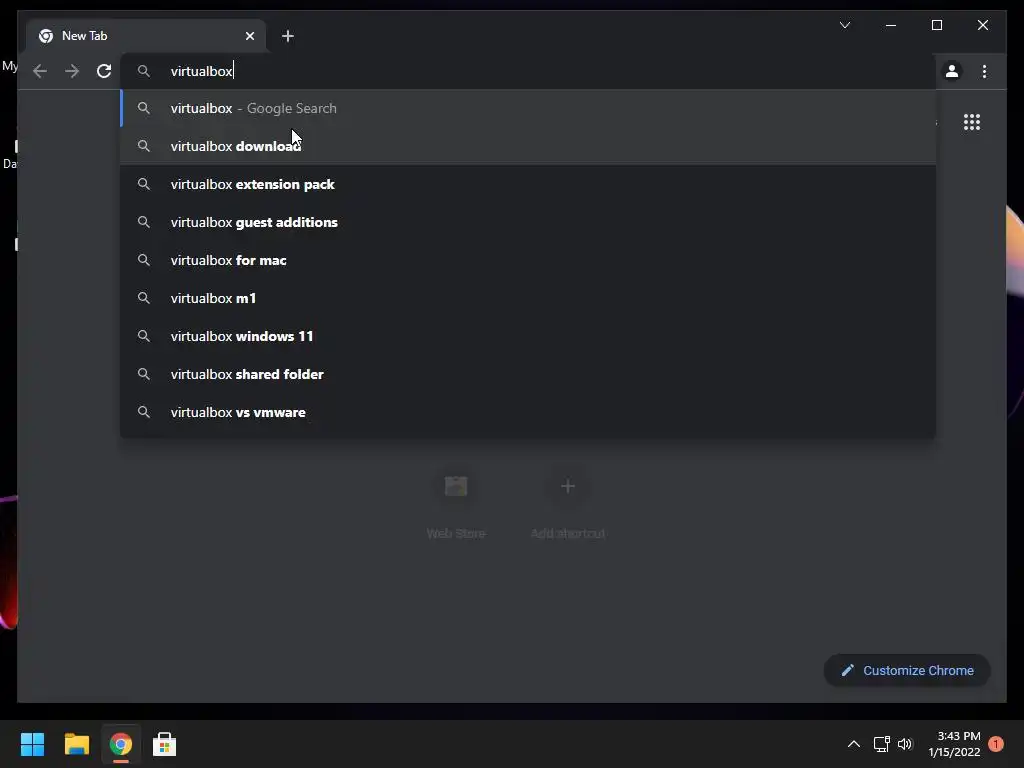The height and width of the screenshot is (768, 1024).
Task: Open the notification badge in the tray
Action: [x=996, y=744]
